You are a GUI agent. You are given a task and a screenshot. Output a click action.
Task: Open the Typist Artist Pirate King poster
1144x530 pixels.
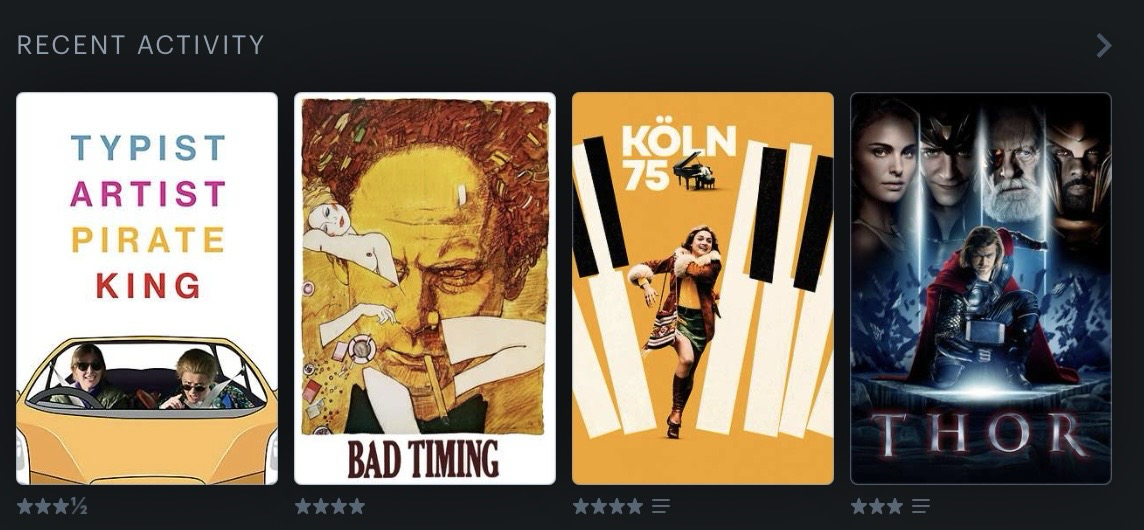click(147, 288)
